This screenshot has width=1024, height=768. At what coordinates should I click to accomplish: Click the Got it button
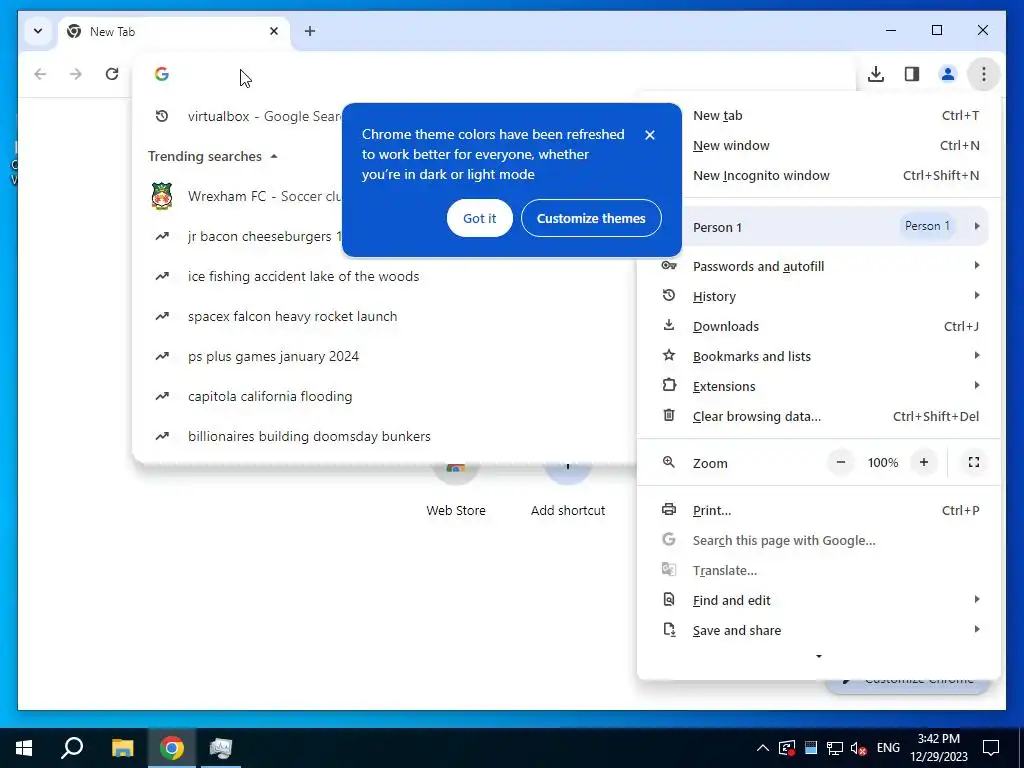point(480,218)
